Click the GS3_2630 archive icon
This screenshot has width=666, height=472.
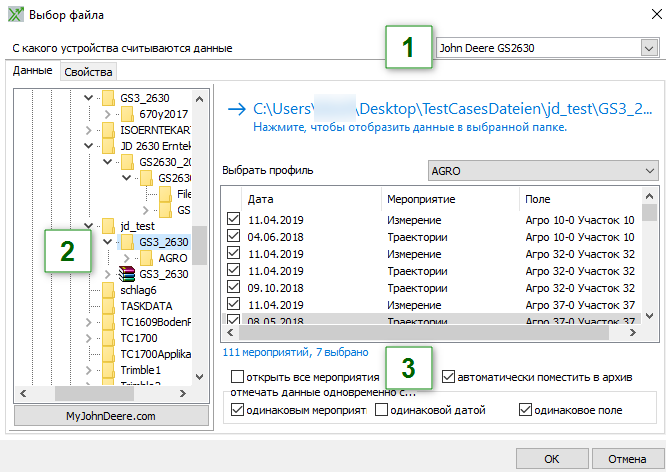click(x=127, y=274)
